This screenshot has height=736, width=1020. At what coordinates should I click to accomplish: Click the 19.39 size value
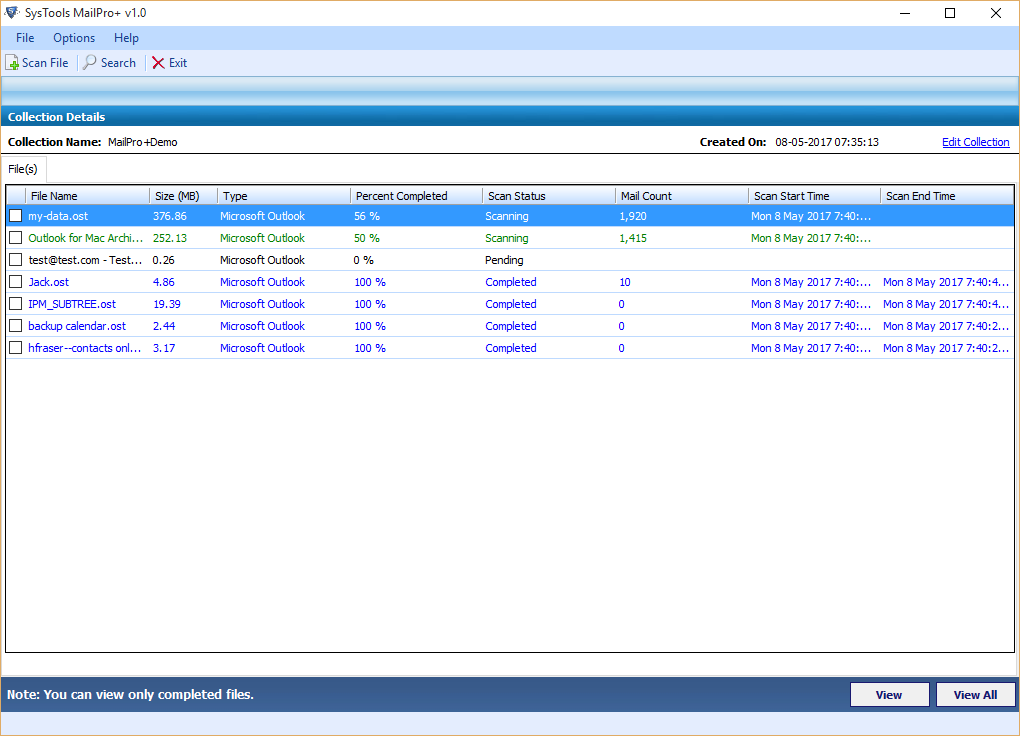[167, 305]
